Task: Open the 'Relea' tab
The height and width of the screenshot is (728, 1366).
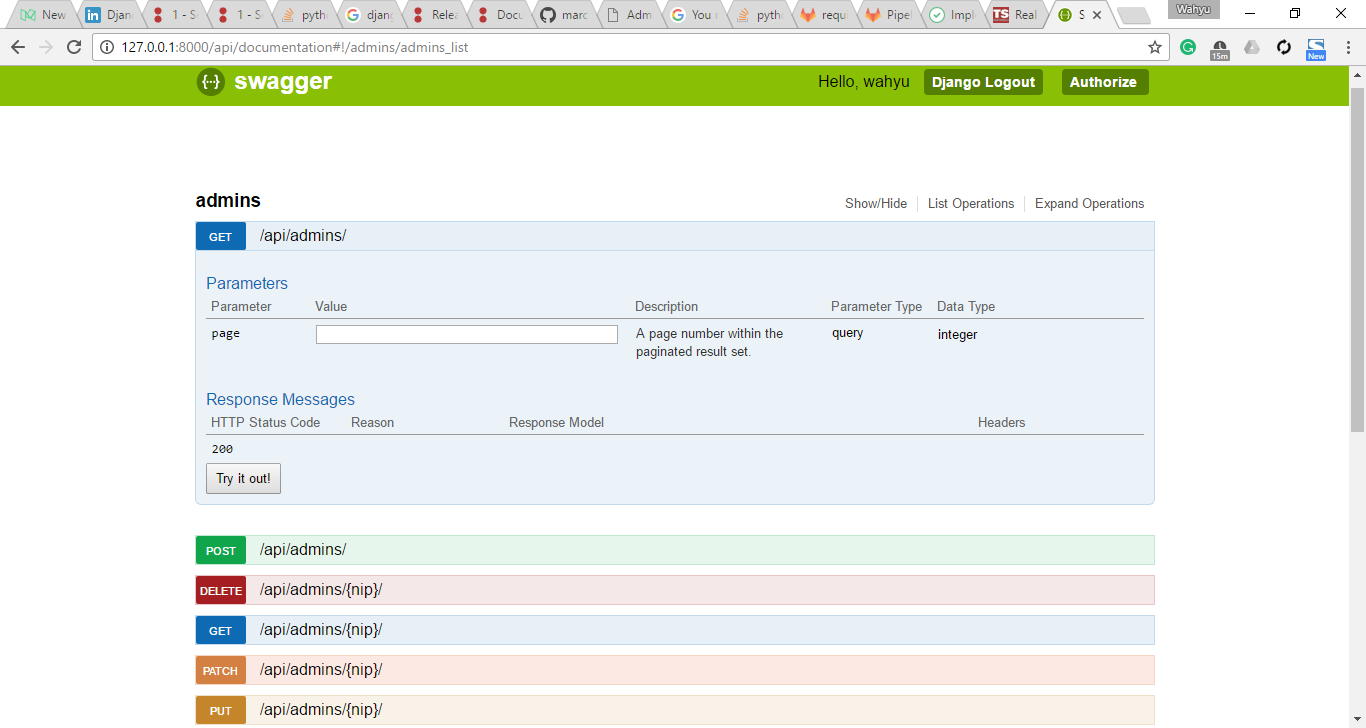Action: pyautogui.click(x=434, y=15)
